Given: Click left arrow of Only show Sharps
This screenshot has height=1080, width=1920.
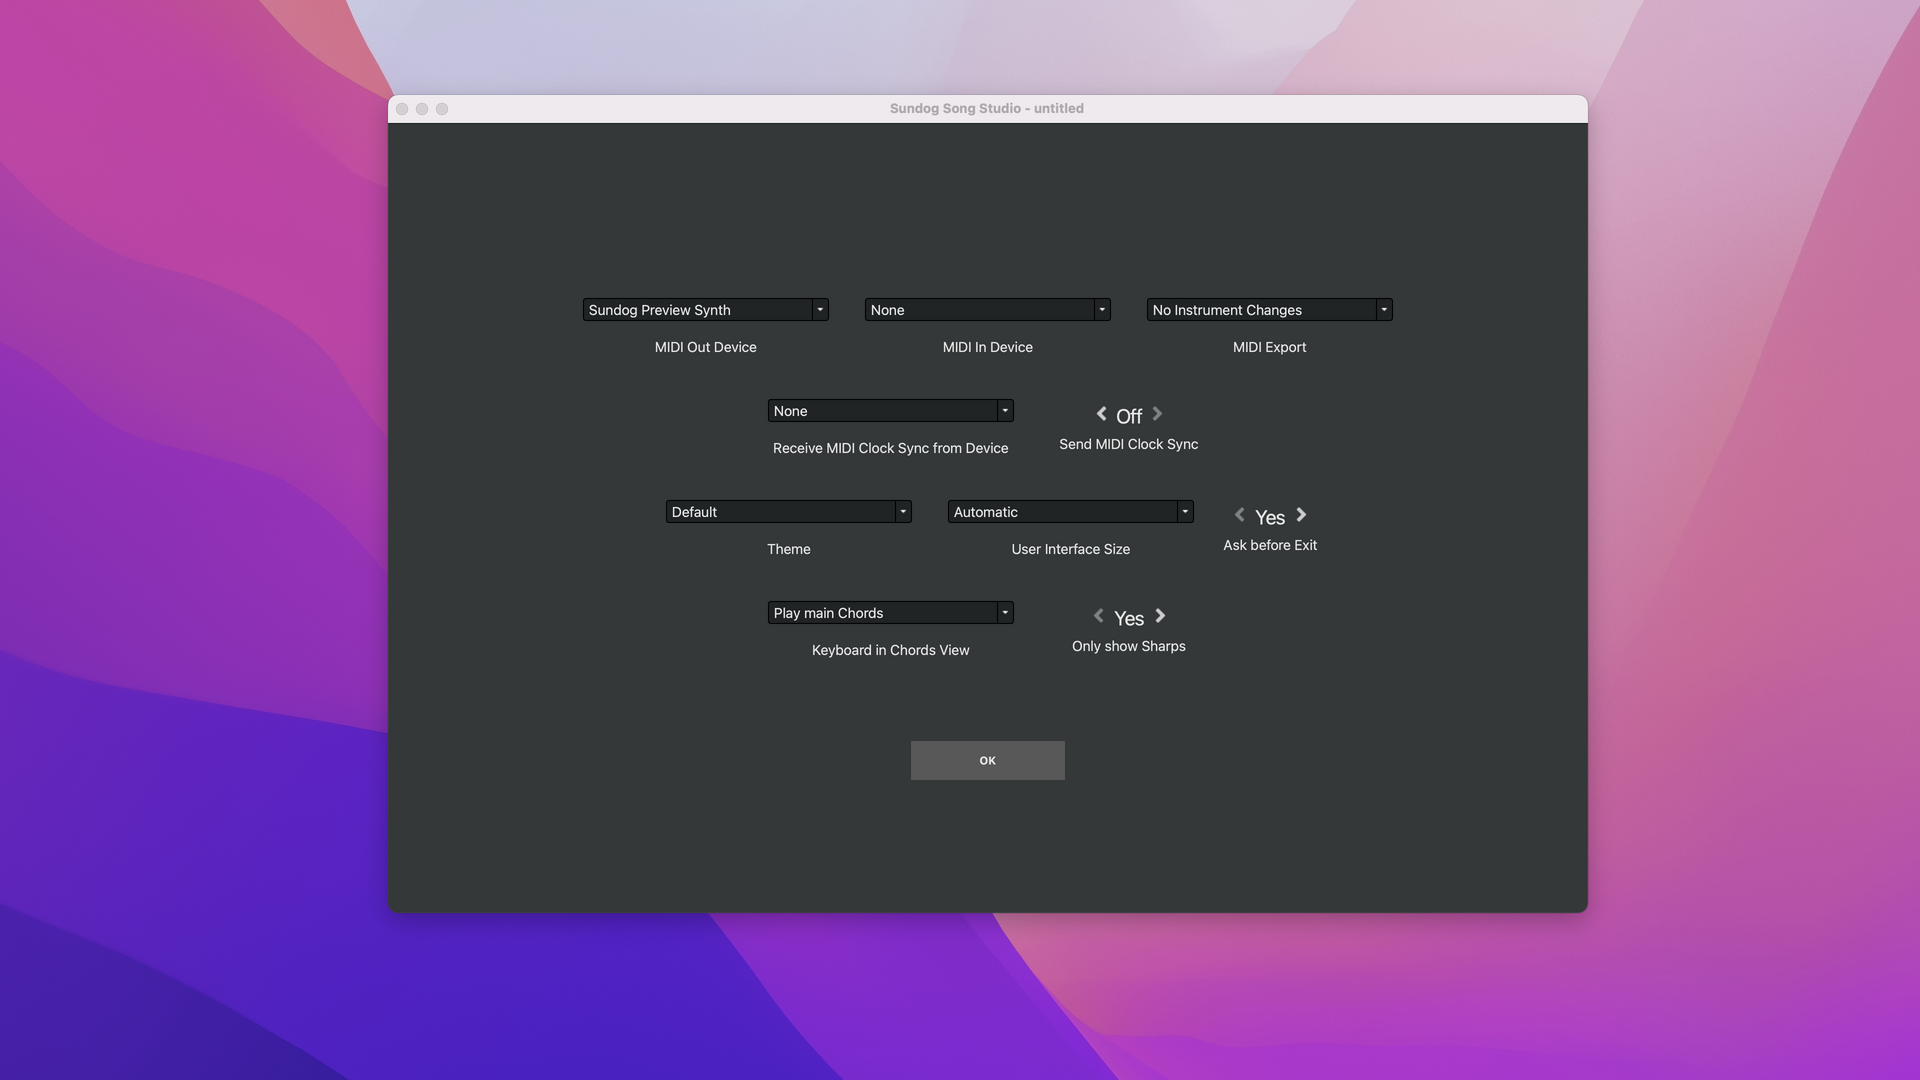Looking at the screenshot, I should click(1098, 616).
